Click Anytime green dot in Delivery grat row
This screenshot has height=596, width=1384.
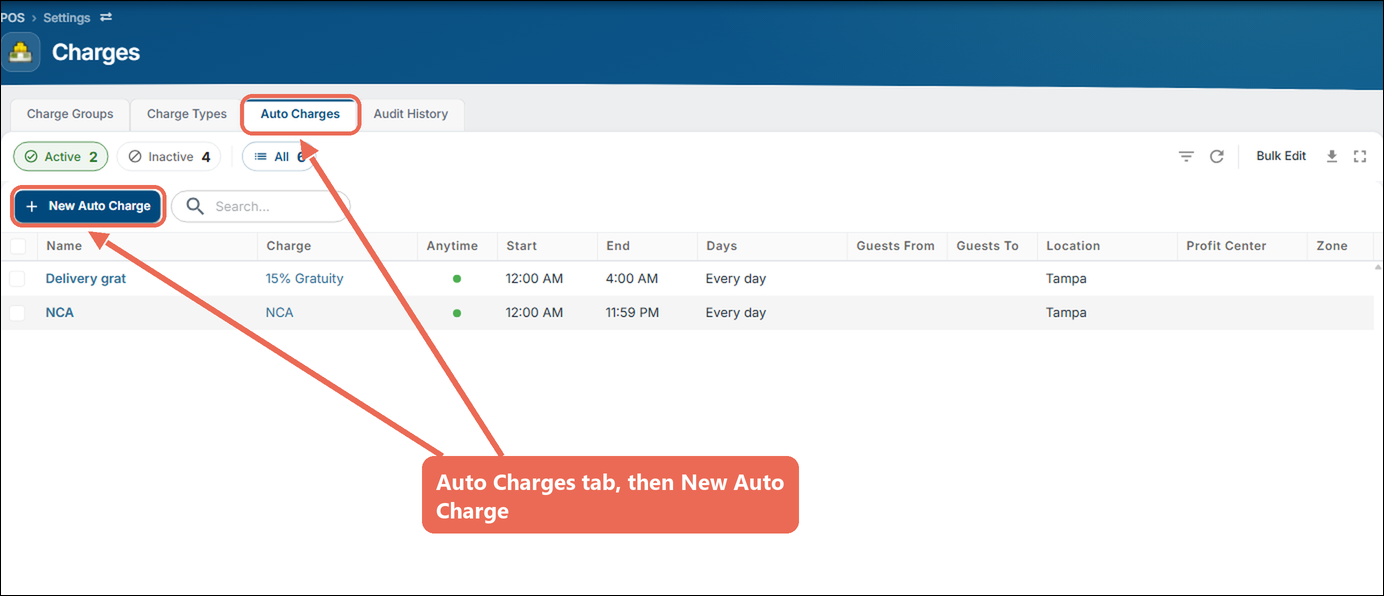(x=457, y=279)
